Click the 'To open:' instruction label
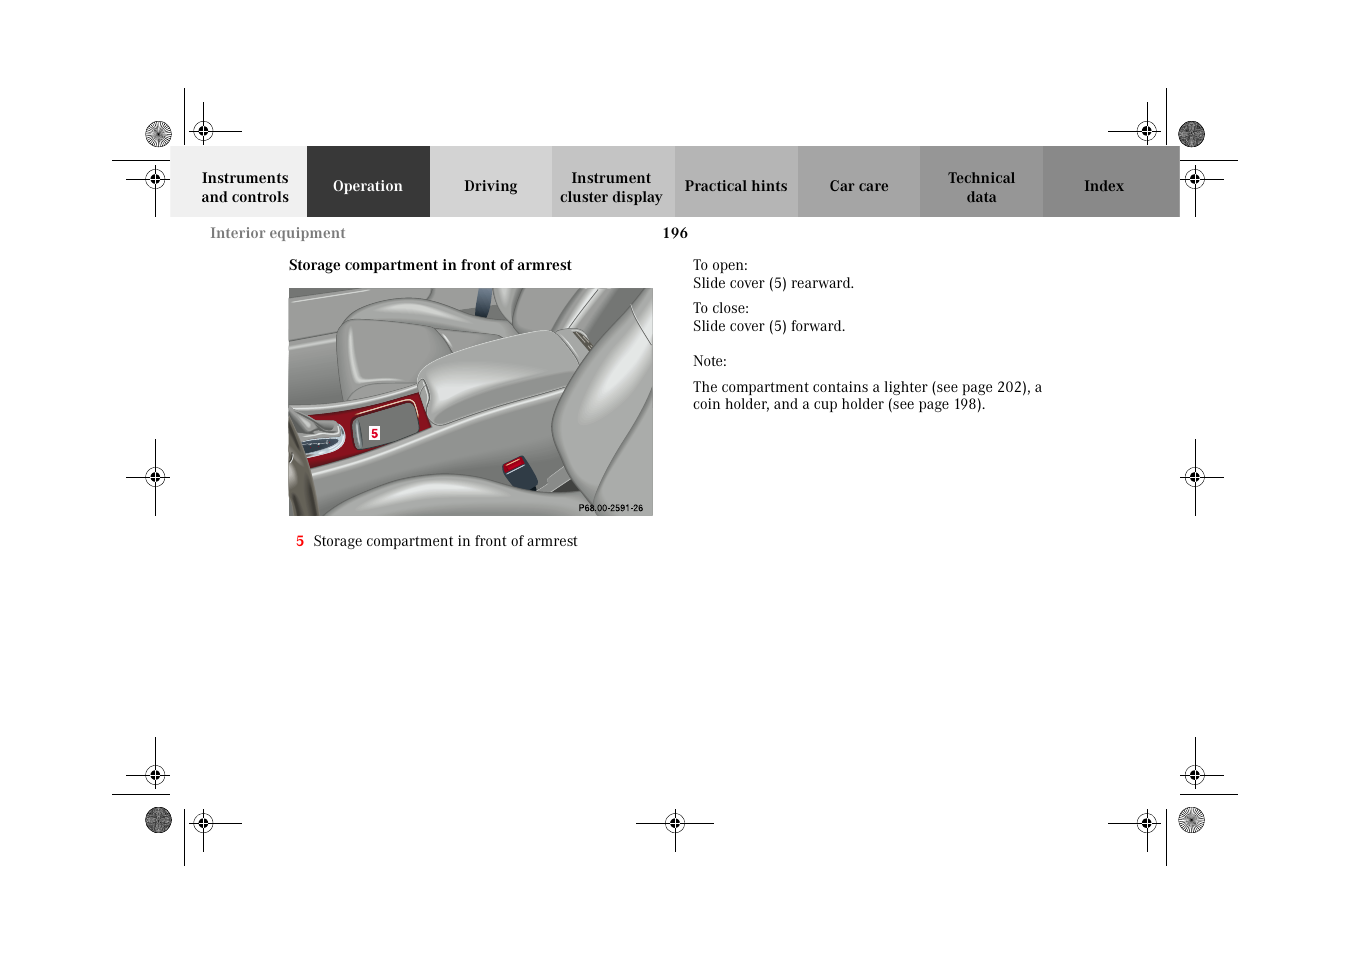The image size is (1351, 954). coord(720,265)
